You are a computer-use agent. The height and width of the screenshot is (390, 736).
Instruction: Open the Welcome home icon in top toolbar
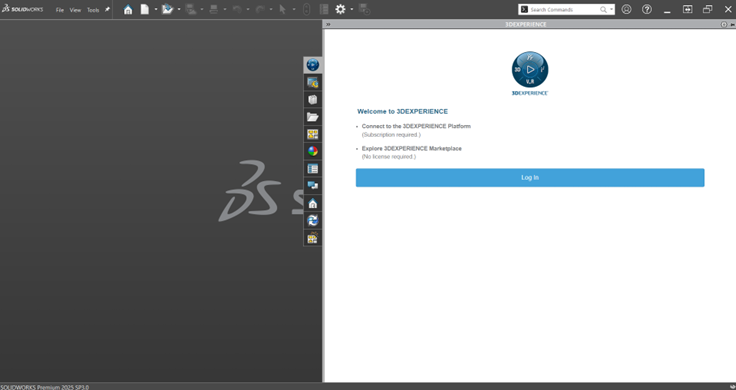tap(128, 9)
